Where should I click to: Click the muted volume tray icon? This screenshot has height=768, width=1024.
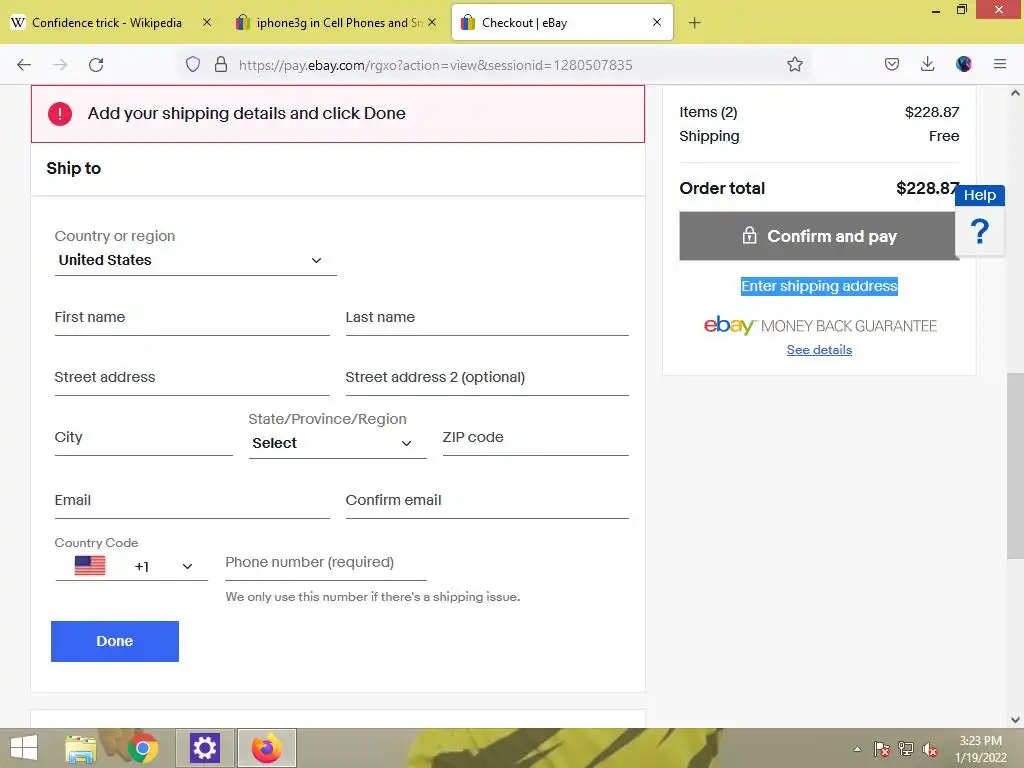(929, 749)
